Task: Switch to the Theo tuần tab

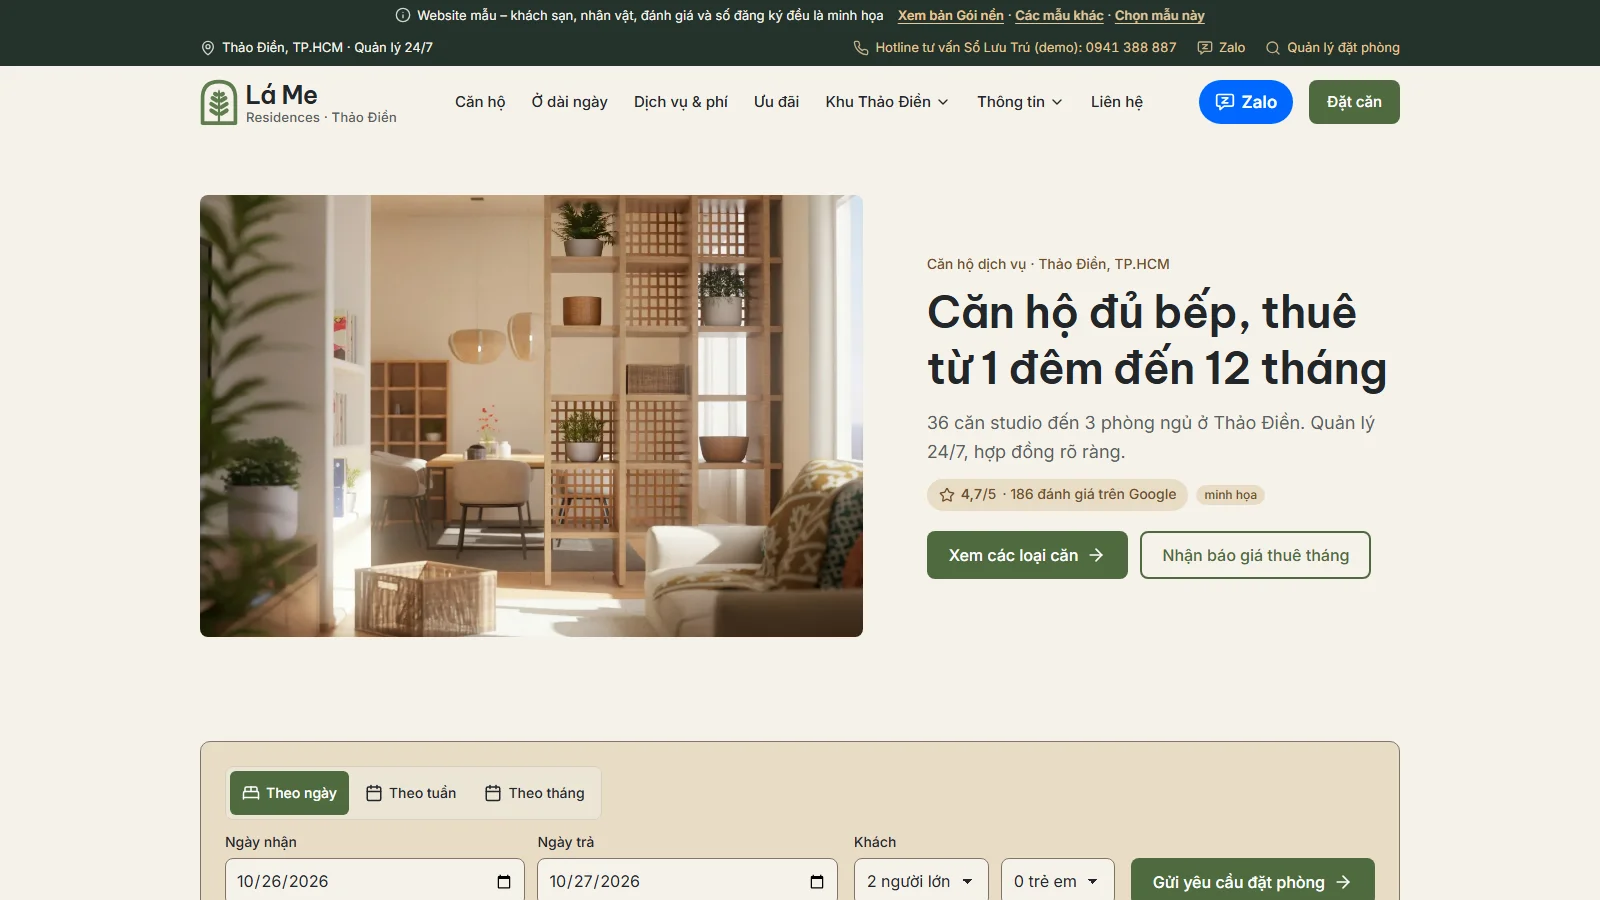Action: click(411, 793)
